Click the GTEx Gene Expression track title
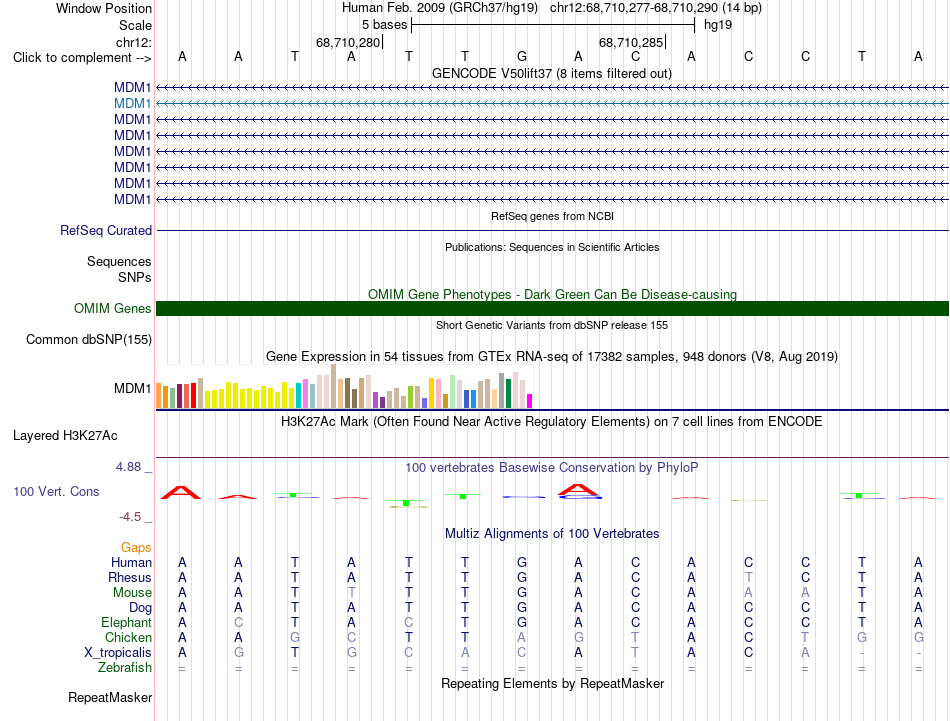 tap(552, 356)
